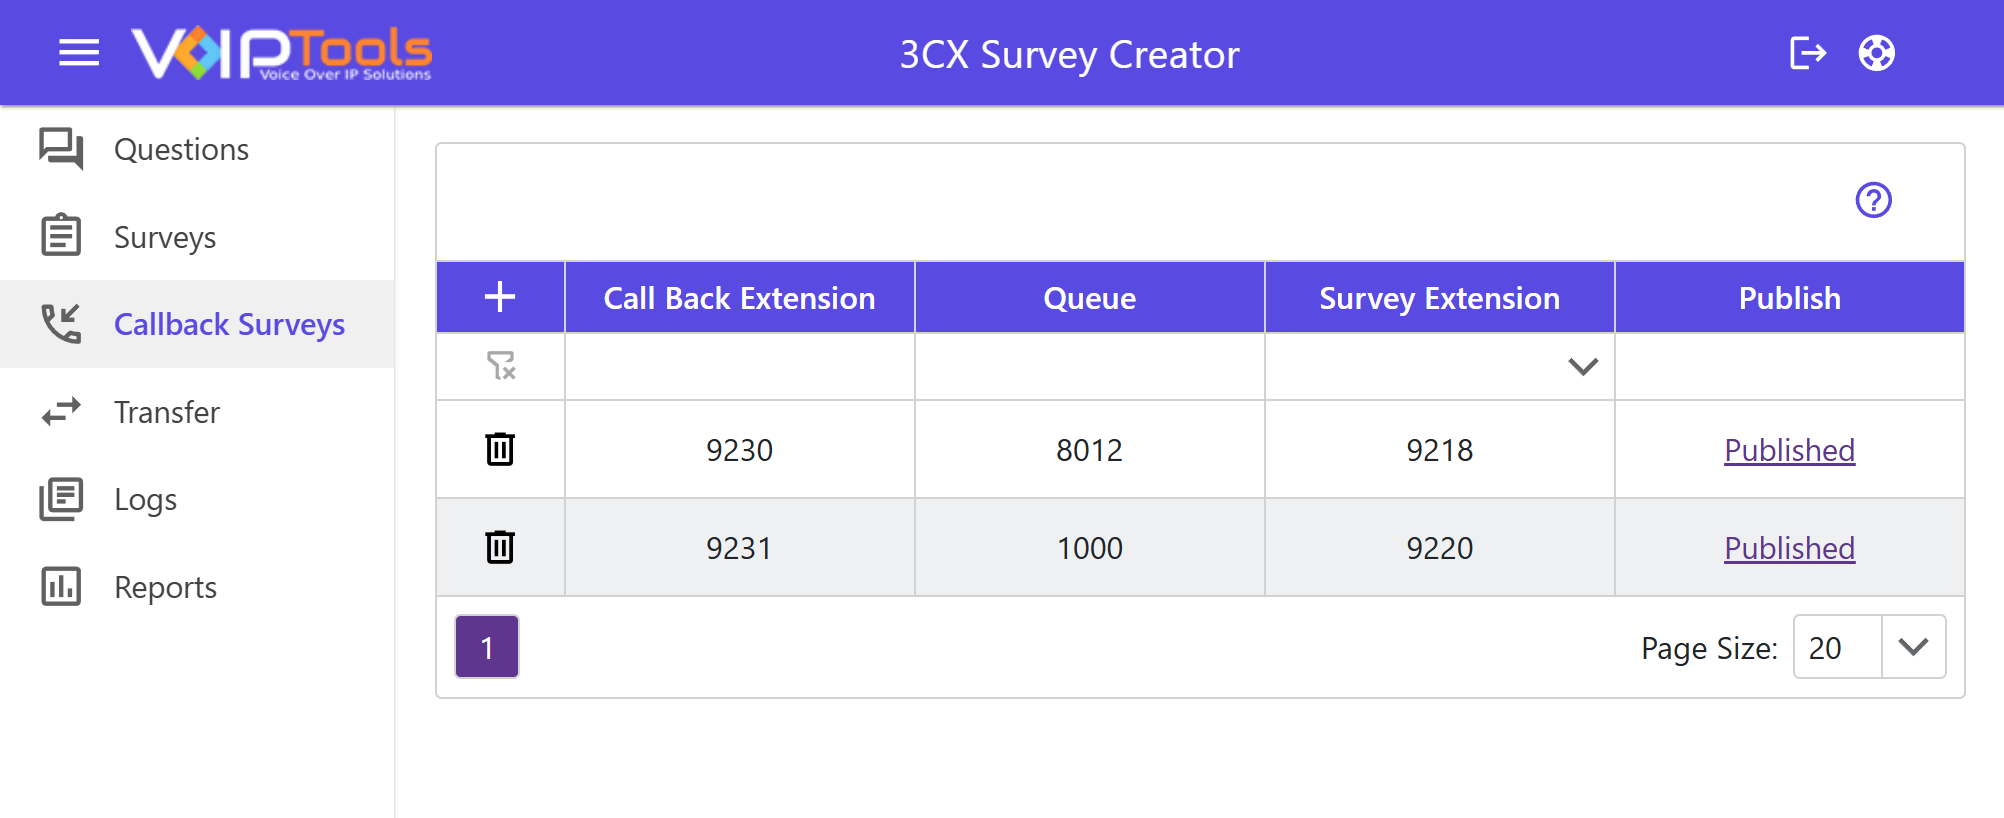
Task: Open the Reports section
Action: (x=166, y=587)
